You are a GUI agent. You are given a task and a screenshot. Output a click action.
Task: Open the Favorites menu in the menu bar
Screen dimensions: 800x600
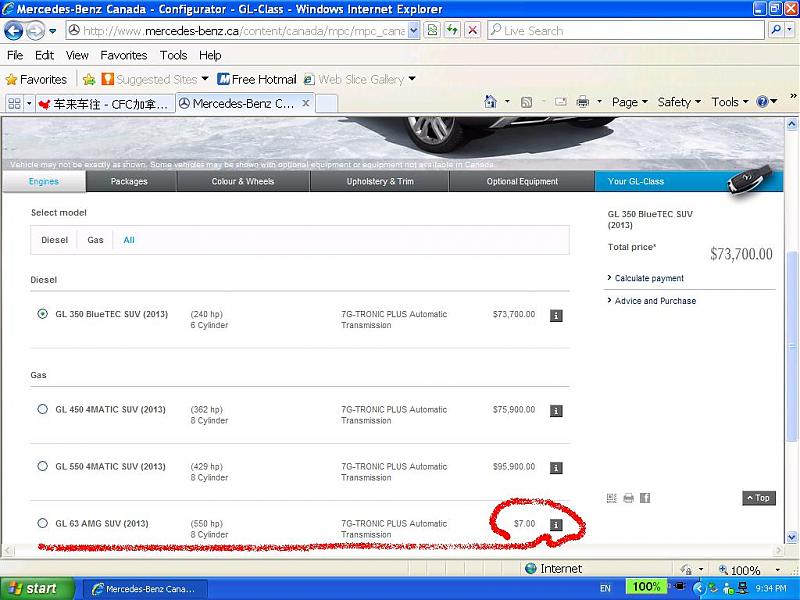point(123,55)
